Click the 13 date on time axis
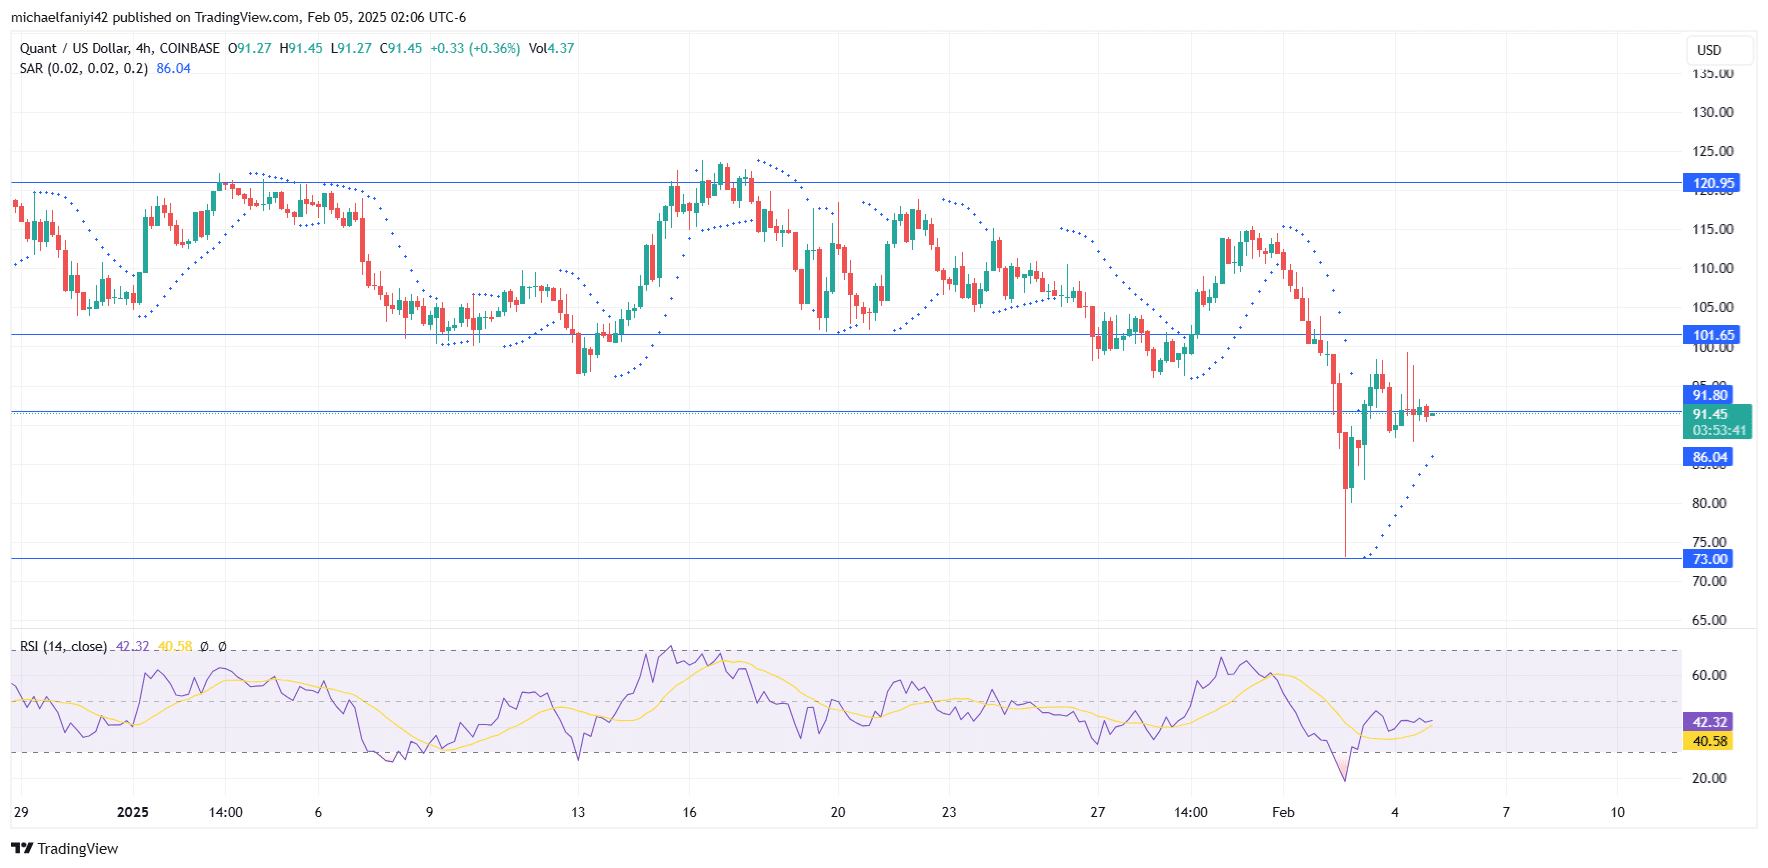The image size is (1768, 868). [x=578, y=812]
